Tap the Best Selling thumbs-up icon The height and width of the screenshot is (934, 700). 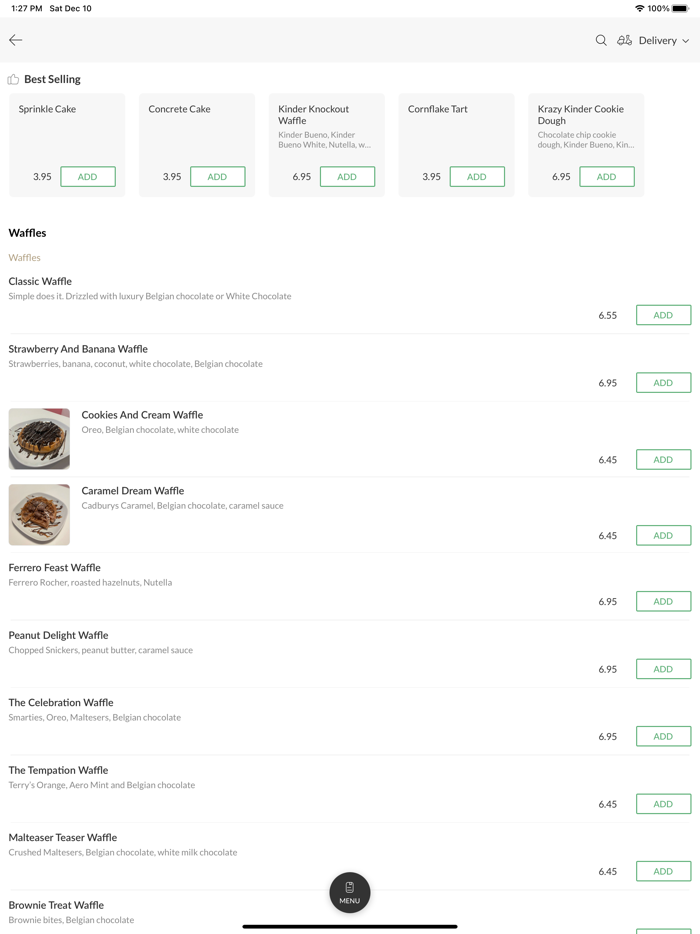13,79
